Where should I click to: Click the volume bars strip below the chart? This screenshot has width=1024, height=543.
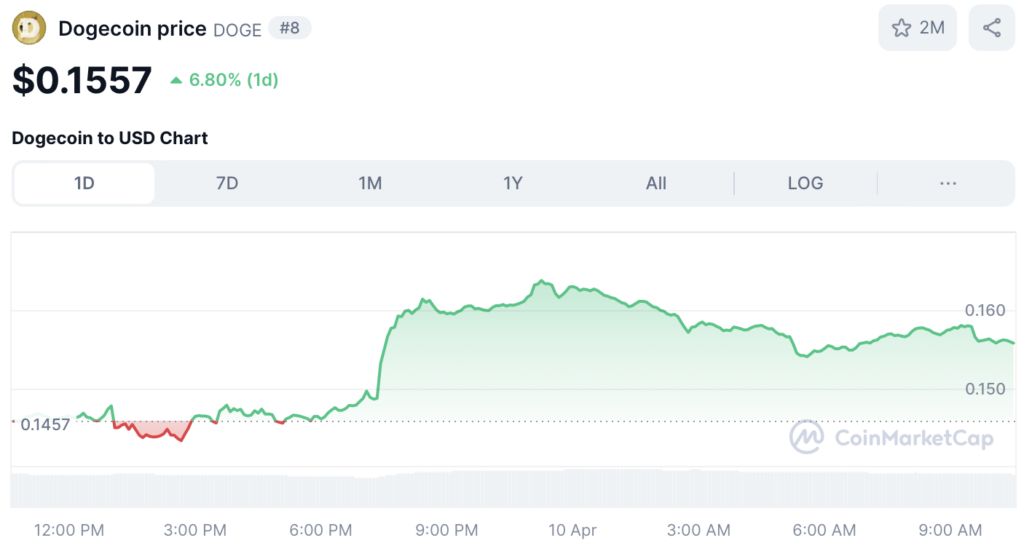[513, 488]
